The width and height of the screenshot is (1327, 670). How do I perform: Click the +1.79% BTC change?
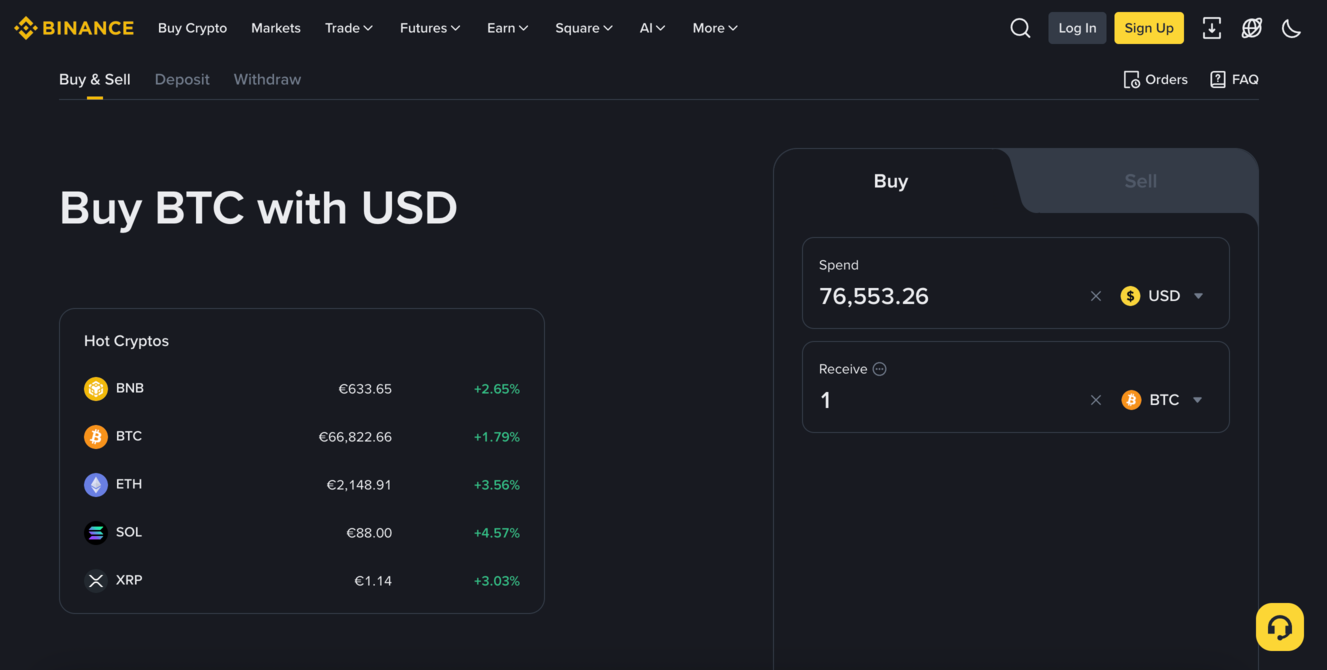point(497,437)
